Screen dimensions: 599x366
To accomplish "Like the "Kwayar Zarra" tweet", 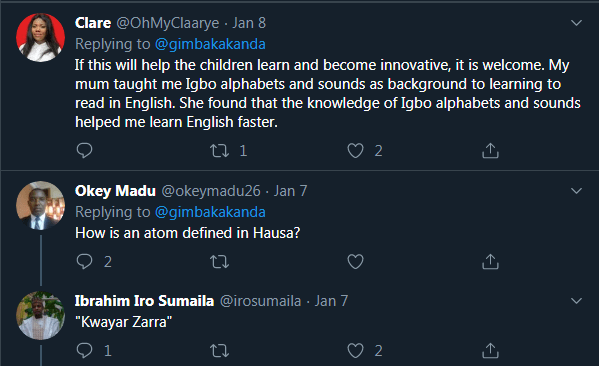I will pyautogui.click(x=355, y=350).
